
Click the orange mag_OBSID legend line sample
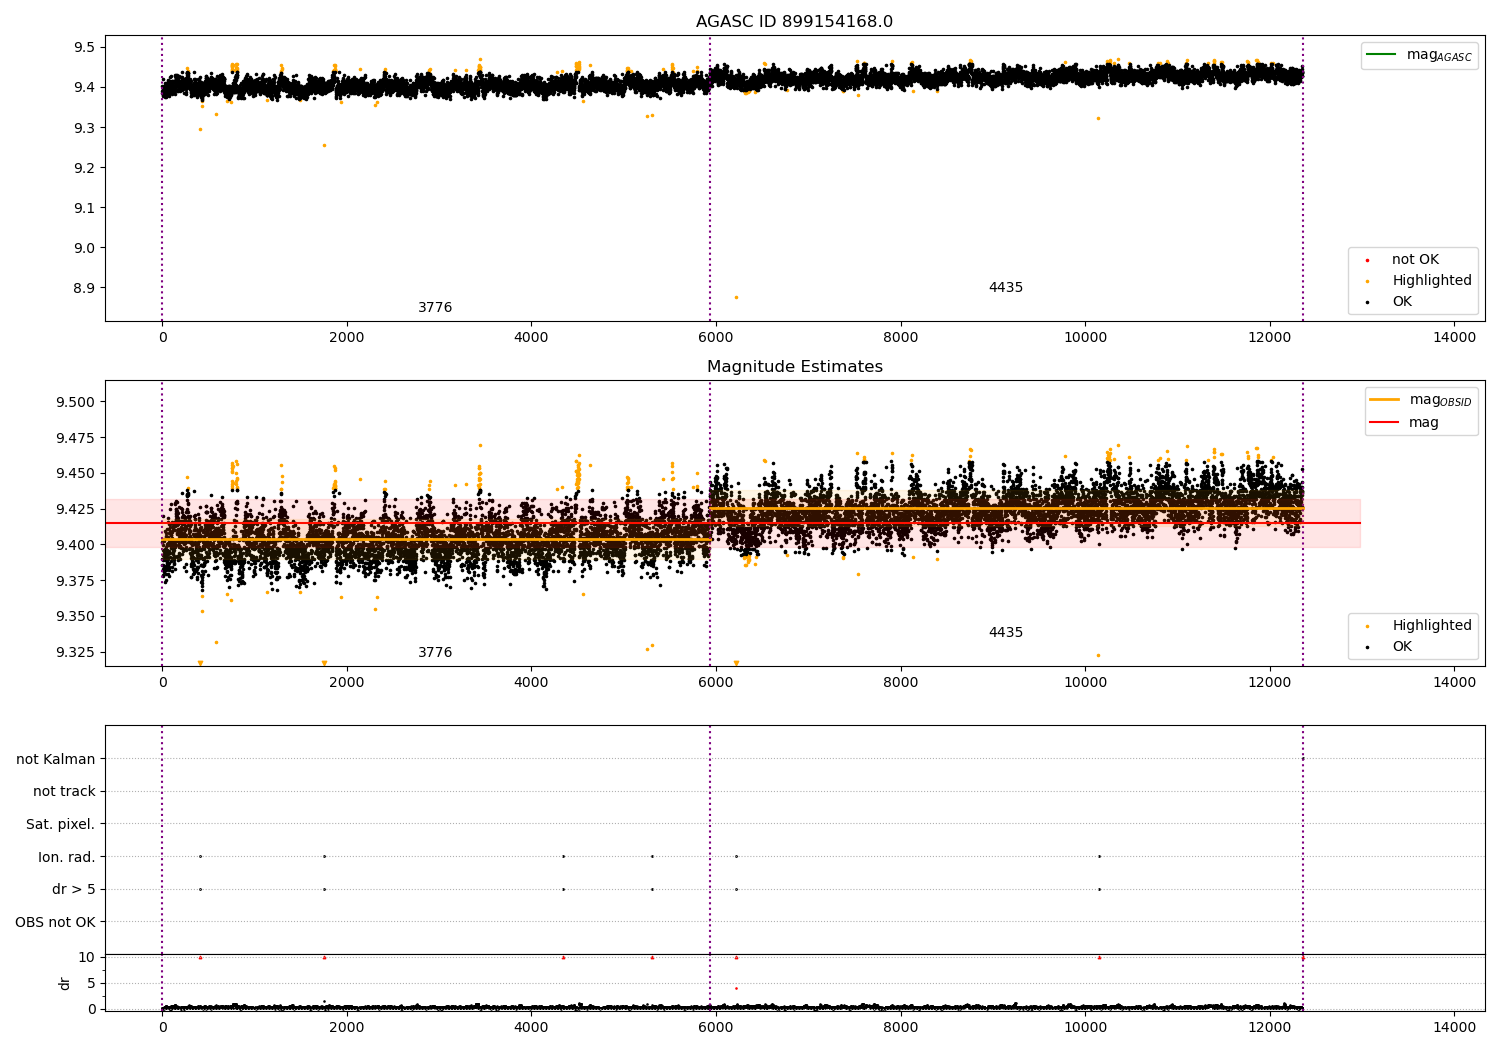[1385, 399]
